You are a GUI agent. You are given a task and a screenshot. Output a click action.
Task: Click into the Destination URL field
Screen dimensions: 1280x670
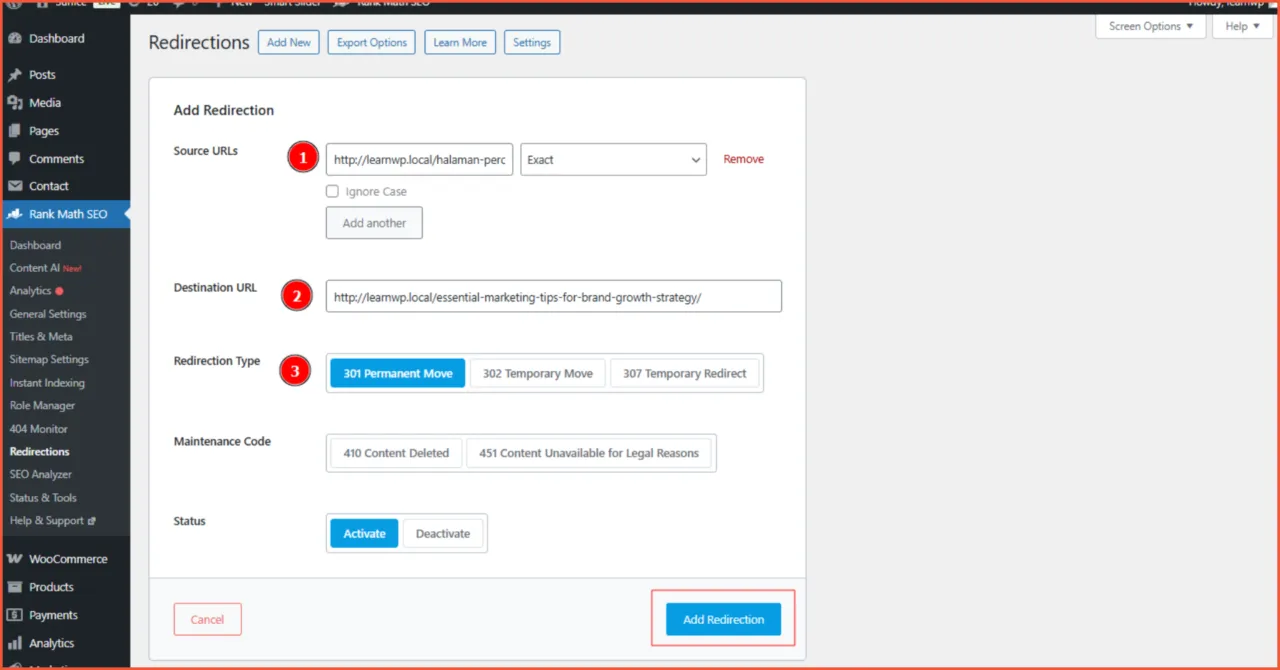click(x=553, y=297)
